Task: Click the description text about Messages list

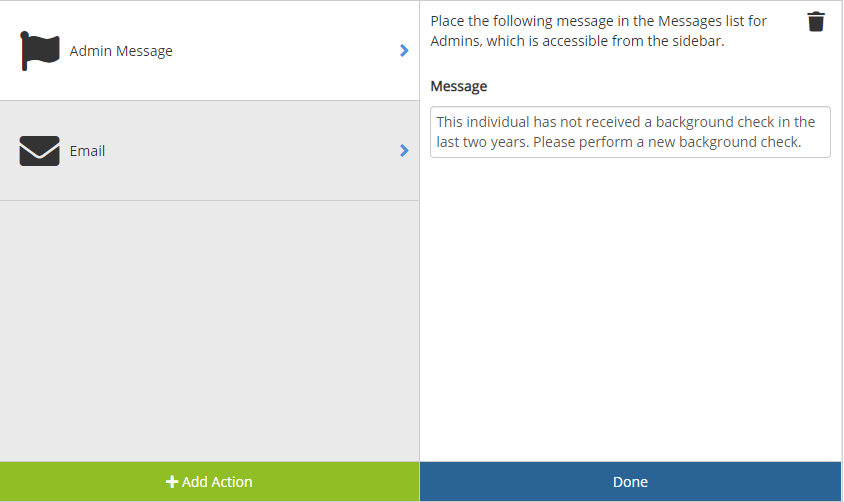Action: [598, 31]
